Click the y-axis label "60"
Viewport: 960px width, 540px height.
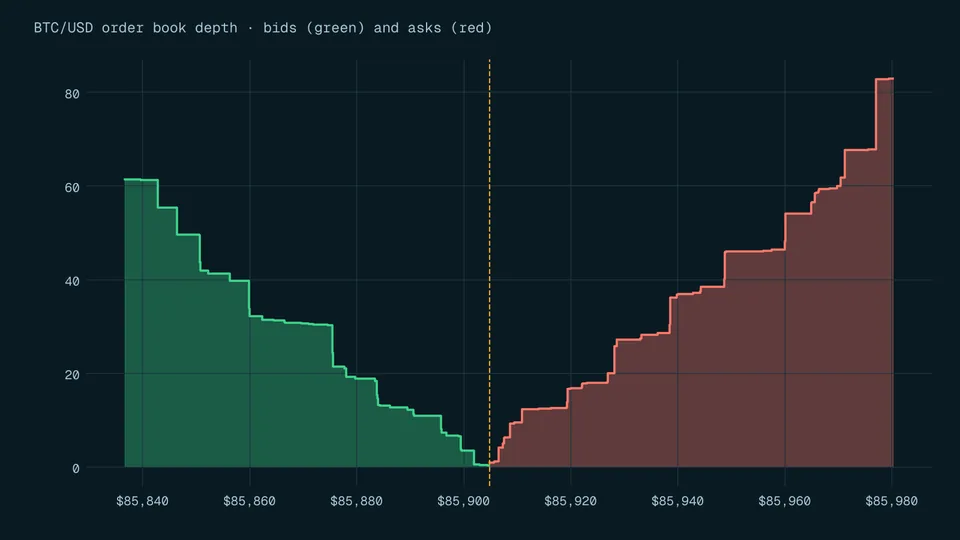click(x=72, y=187)
